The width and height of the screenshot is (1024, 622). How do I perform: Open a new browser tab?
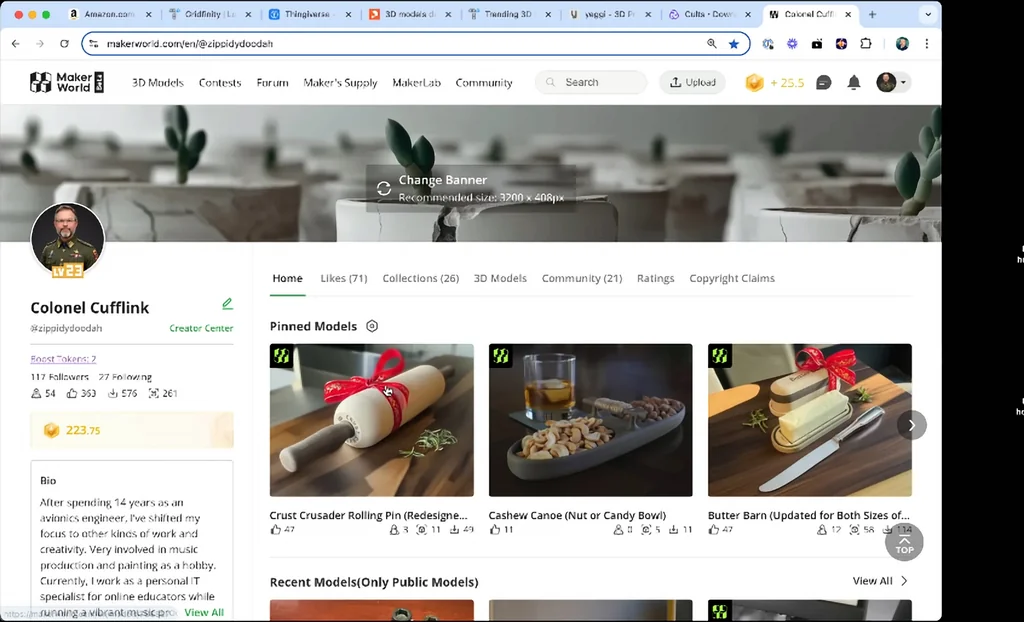pos(872,14)
